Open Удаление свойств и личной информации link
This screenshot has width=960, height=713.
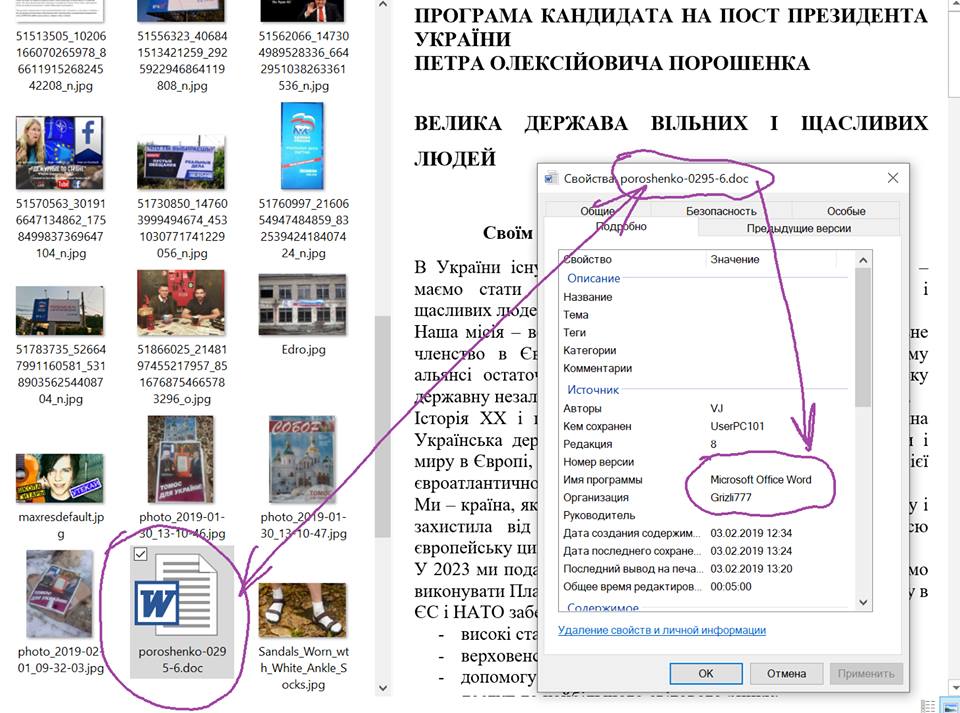[662, 630]
